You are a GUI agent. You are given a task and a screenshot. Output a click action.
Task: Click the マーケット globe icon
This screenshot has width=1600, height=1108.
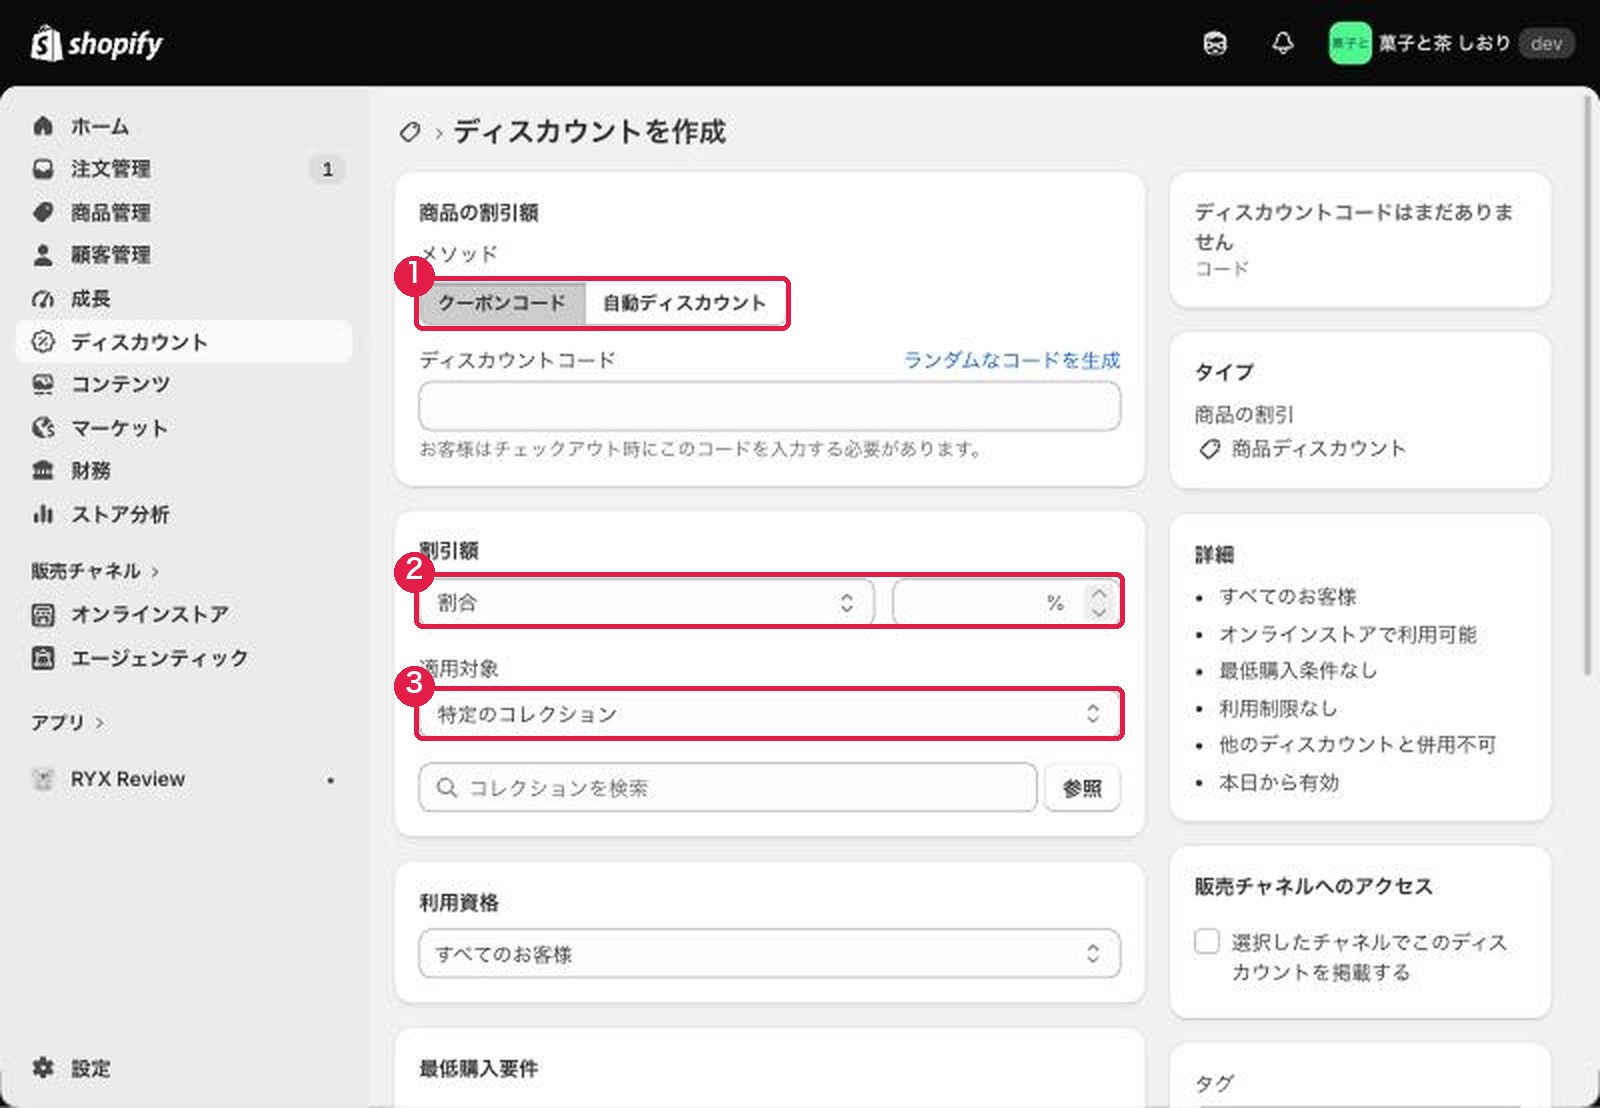[x=43, y=427]
